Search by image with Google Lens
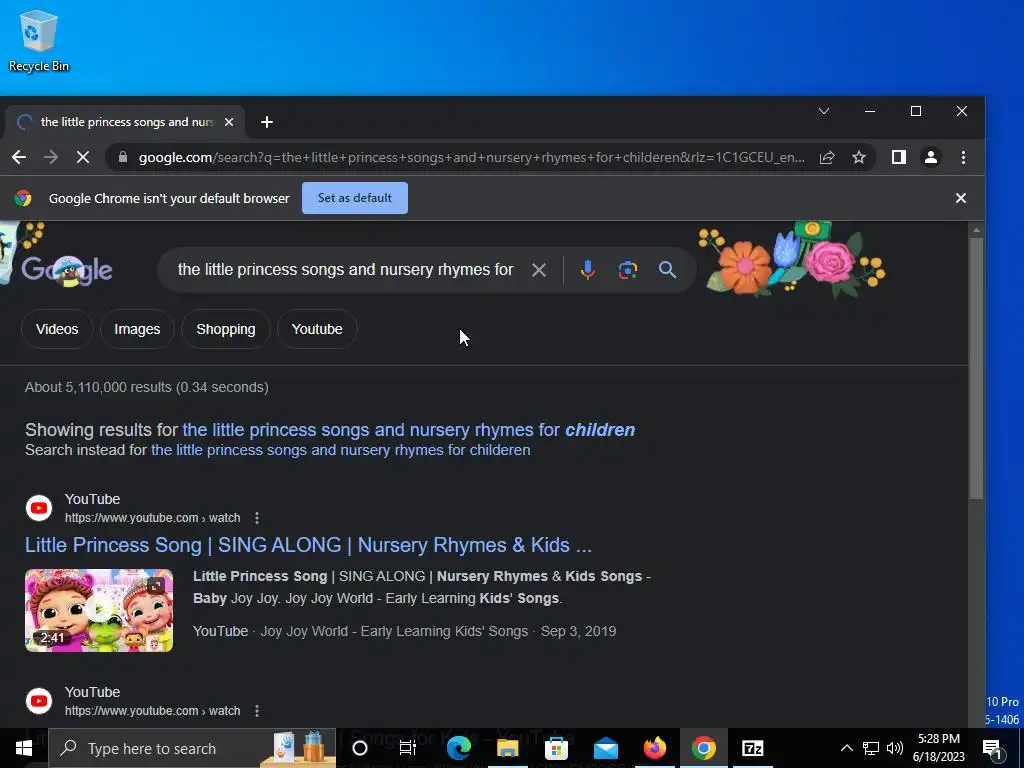This screenshot has width=1024, height=768. coord(628,270)
